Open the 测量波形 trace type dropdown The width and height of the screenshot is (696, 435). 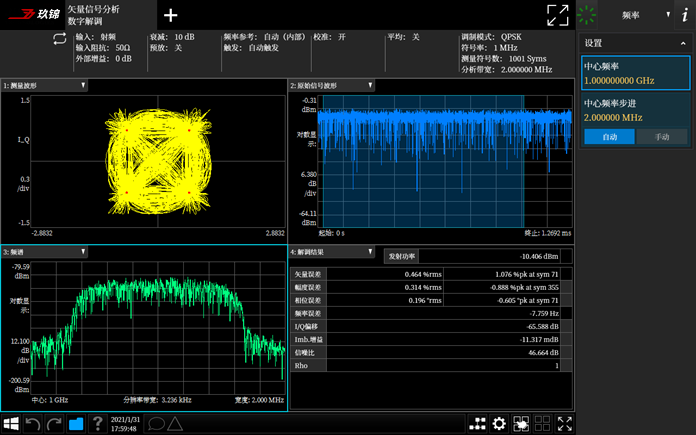[44, 85]
